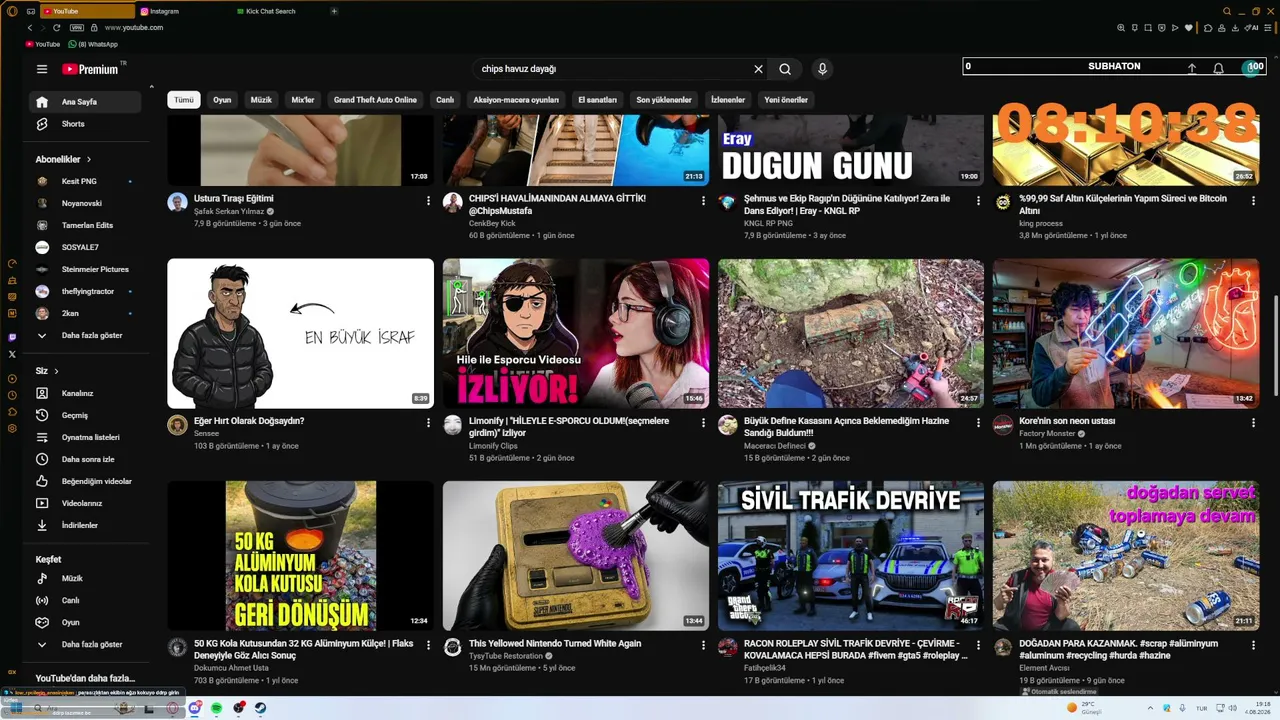Select the Son yüklenenler filter chip
Viewport: 1280px width, 720px height.
(664, 100)
